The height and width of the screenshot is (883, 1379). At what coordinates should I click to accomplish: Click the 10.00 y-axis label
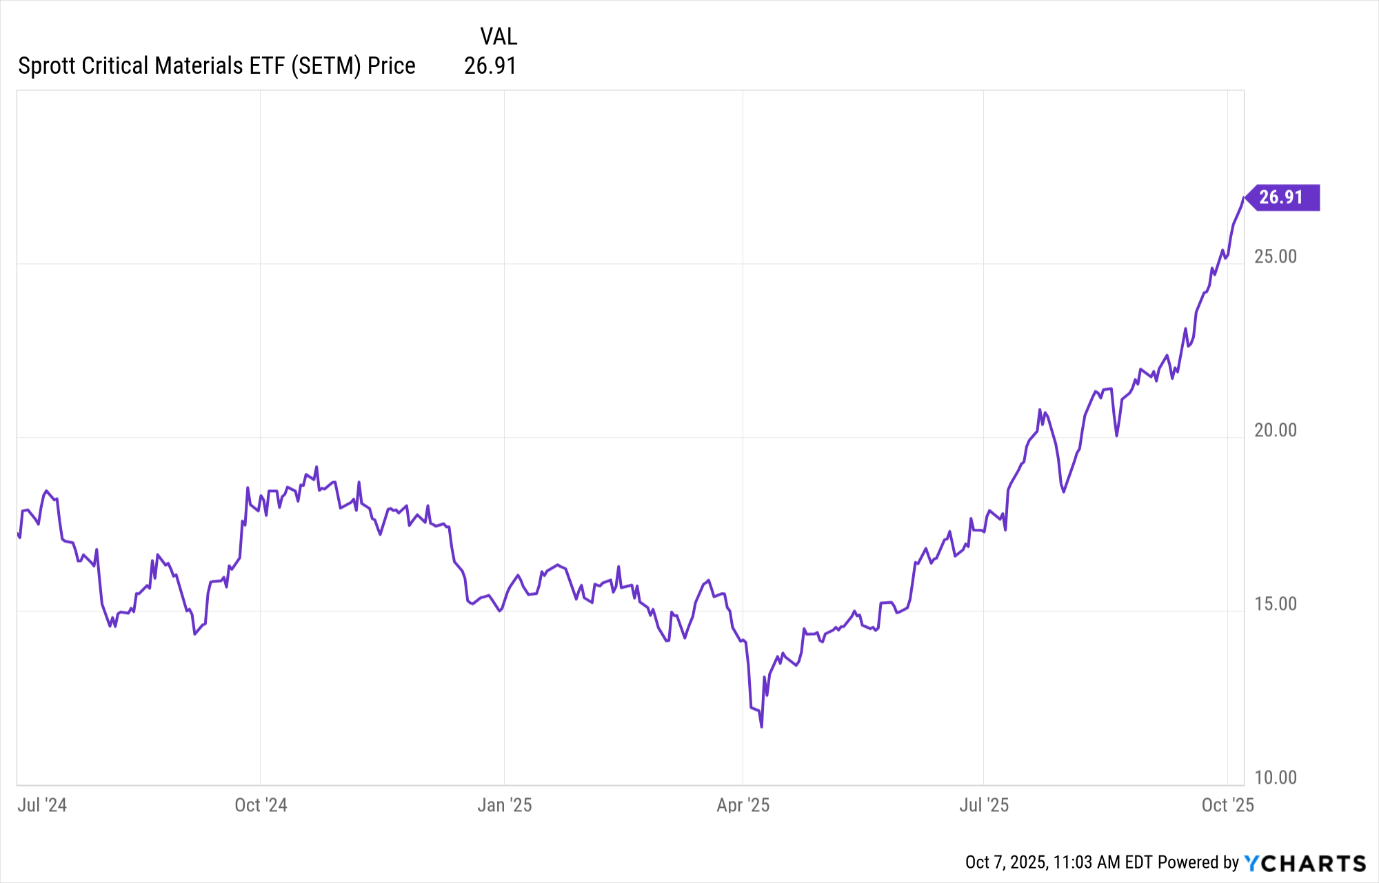pyautogui.click(x=1275, y=777)
